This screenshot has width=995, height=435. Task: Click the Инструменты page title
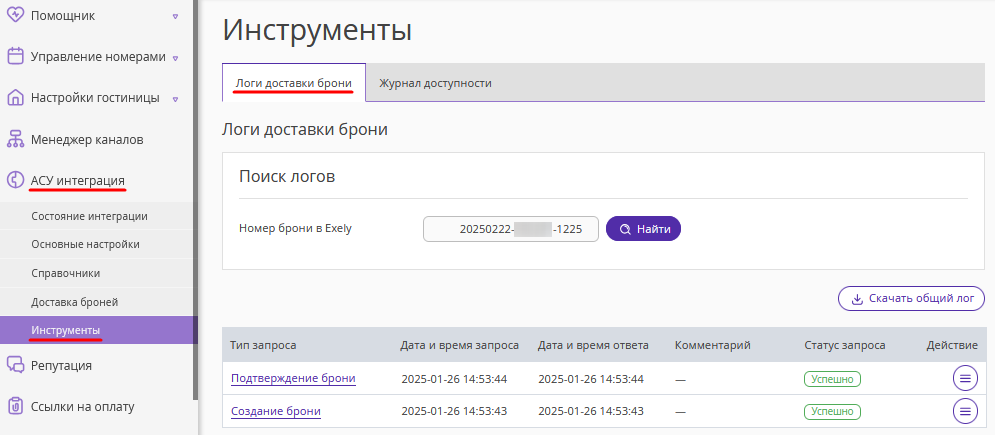[x=317, y=30]
